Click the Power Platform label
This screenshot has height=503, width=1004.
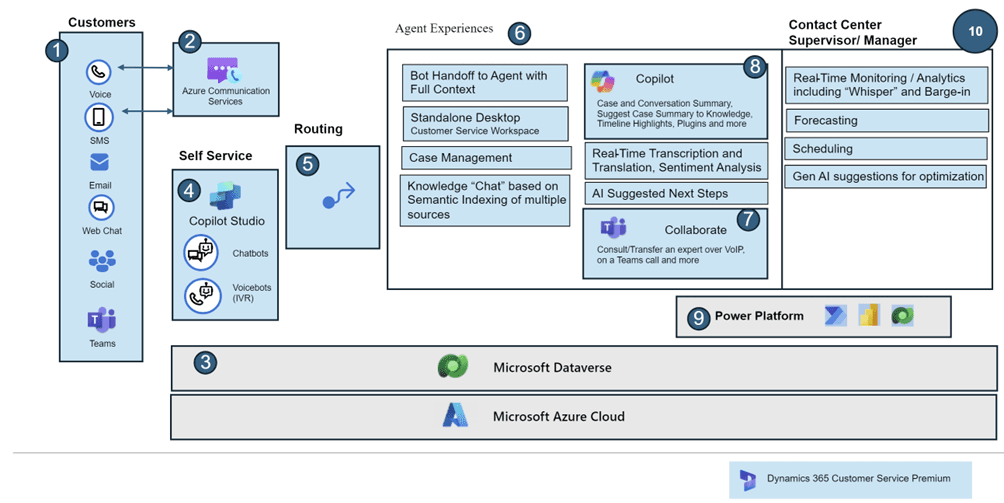(x=759, y=316)
